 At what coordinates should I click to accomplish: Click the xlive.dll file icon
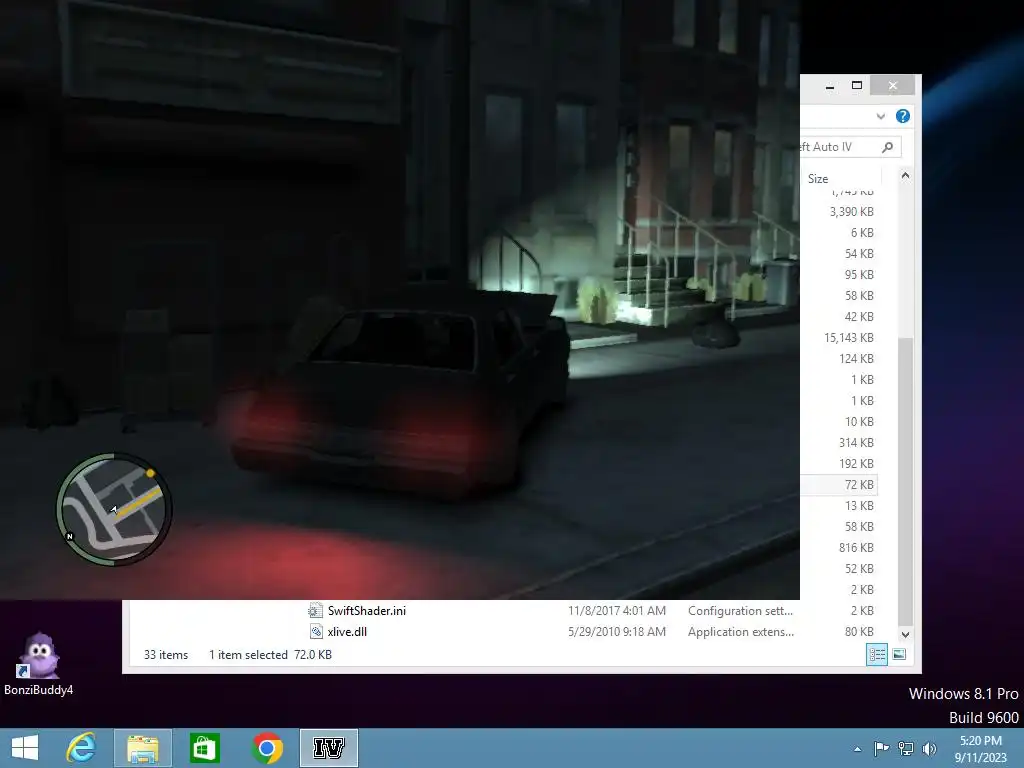tap(315, 632)
